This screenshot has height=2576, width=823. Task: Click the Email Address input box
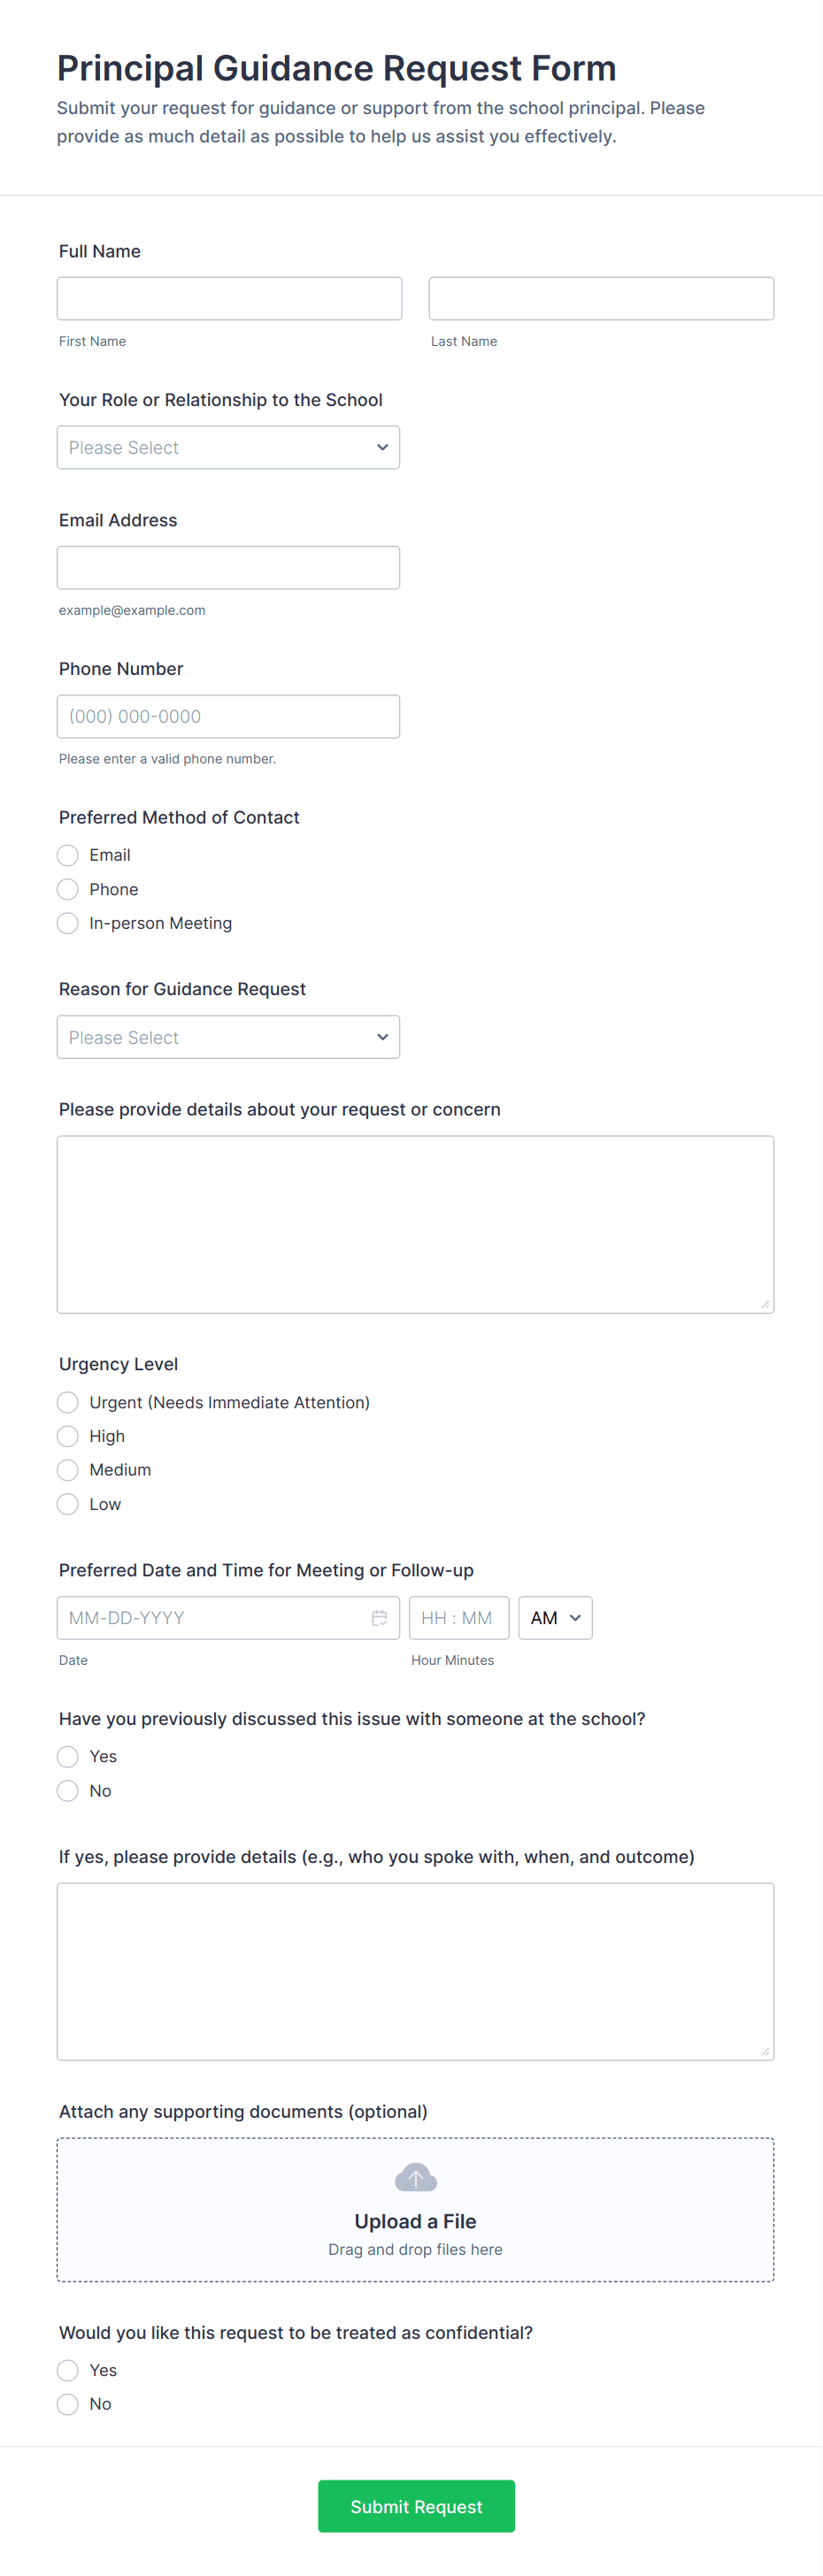click(x=228, y=567)
